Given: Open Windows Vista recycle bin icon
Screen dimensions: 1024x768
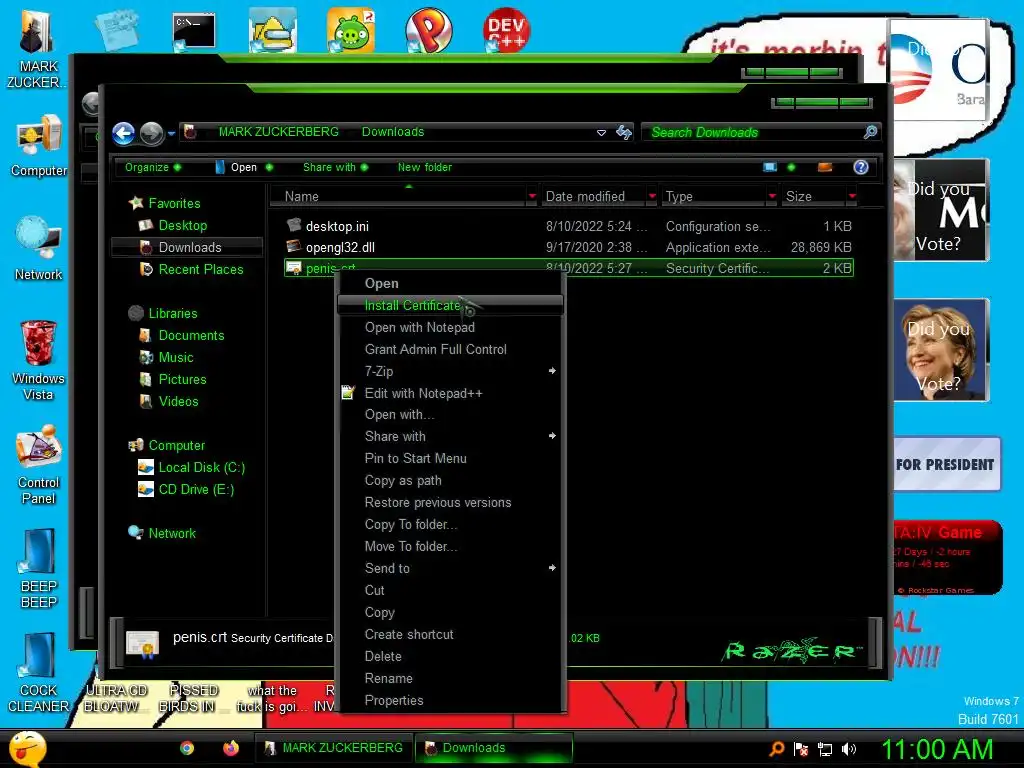Looking at the screenshot, I should pyautogui.click(x=39, y=360).
